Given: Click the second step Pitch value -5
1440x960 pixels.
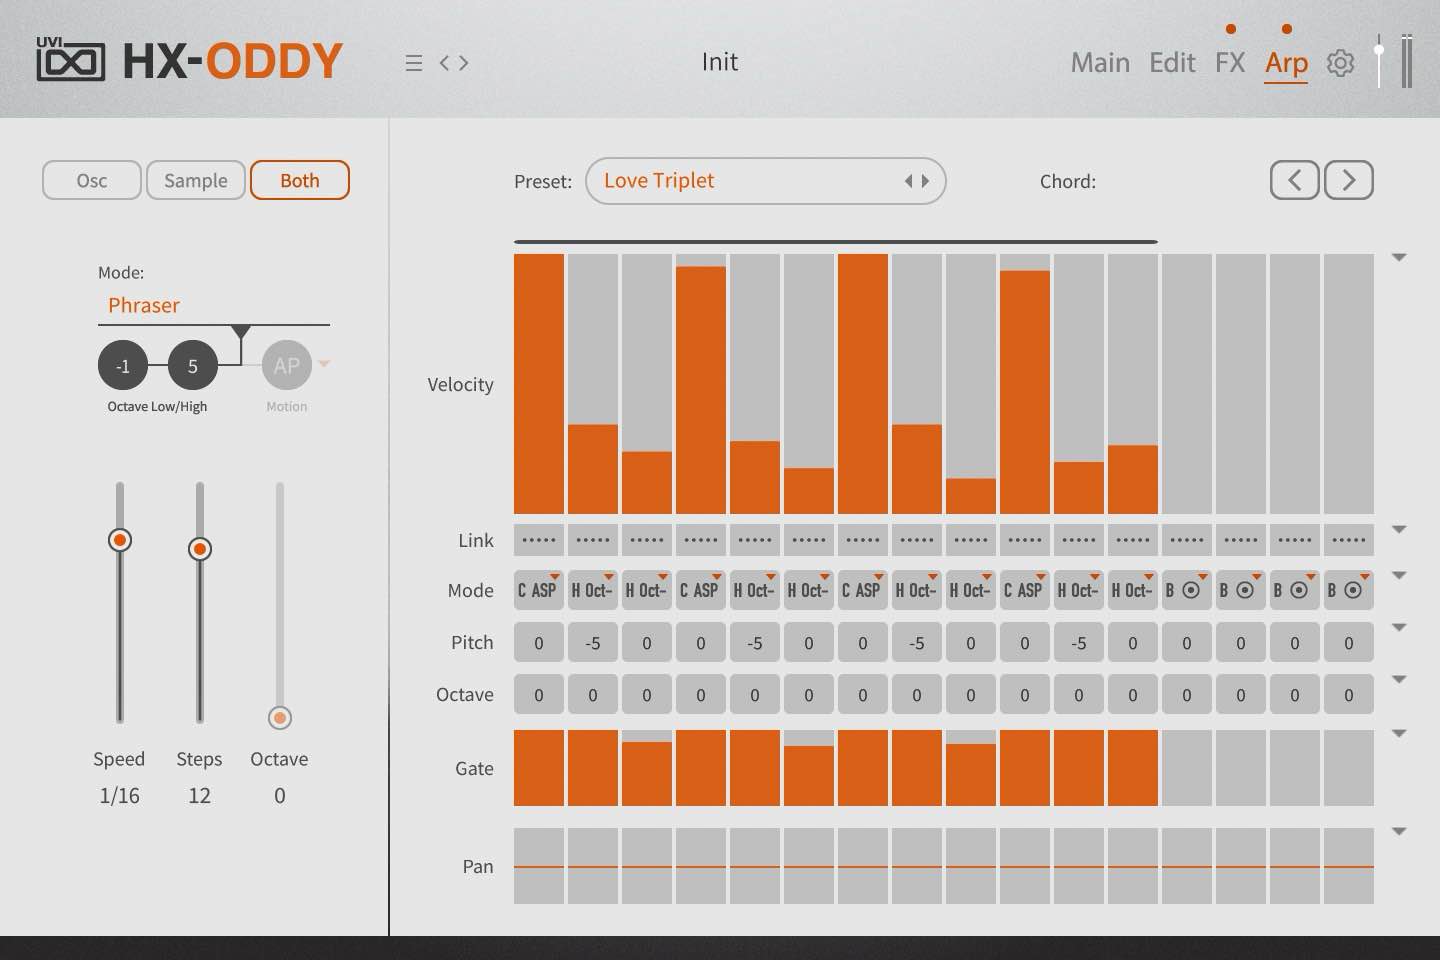Looking at the screenshot, I should pyautogui.click(x=592, y=643).
